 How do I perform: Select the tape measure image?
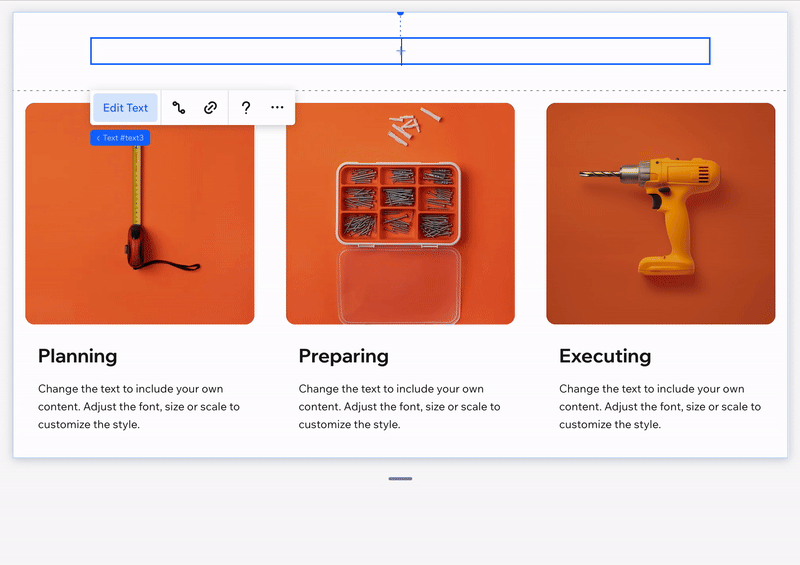140,213
